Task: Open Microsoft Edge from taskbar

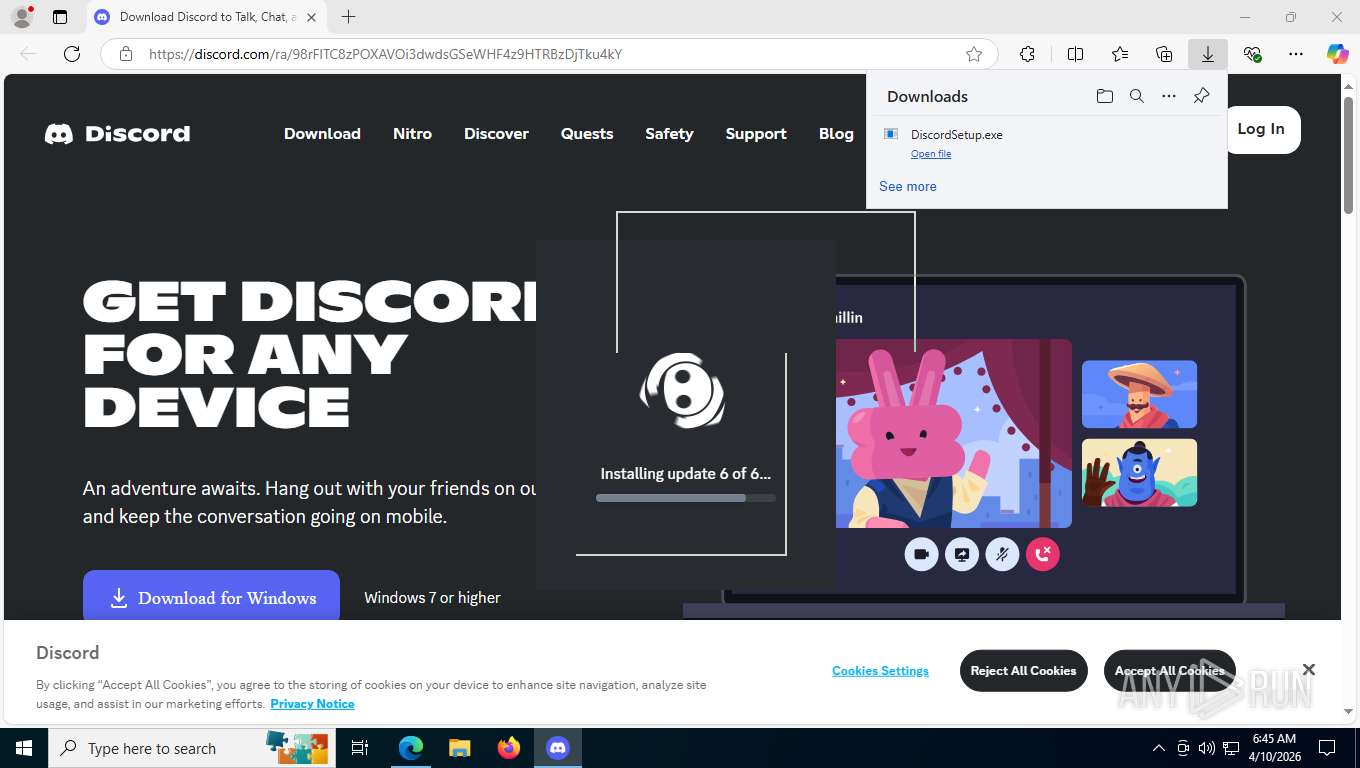Action: tap(411, 748)
